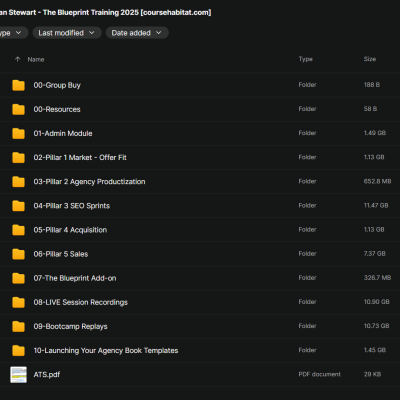Click the folder icon for 02-Pillar 1 Market
This screenshot has height=400, width=400.
tap(18, 158)
